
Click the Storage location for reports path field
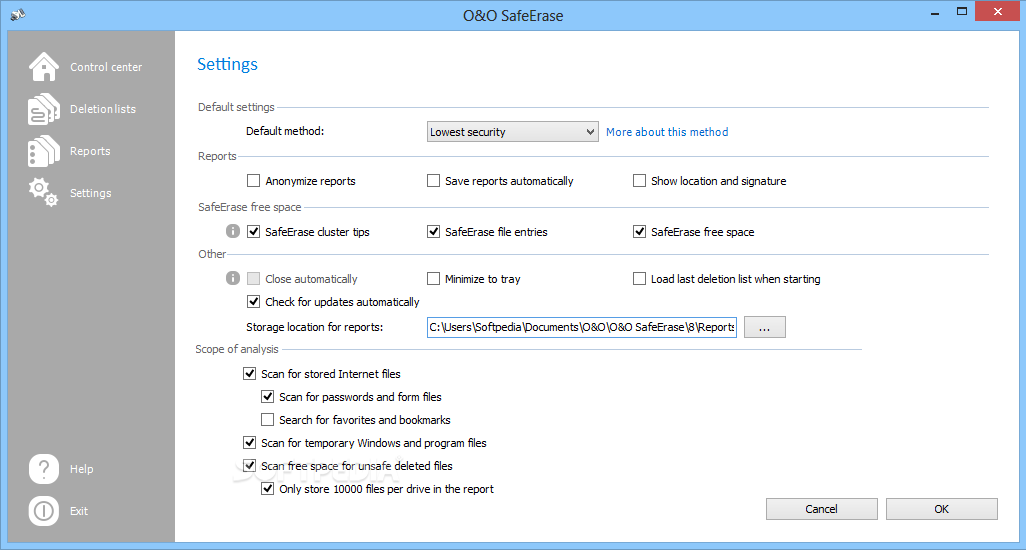click(x=582, y=327)
